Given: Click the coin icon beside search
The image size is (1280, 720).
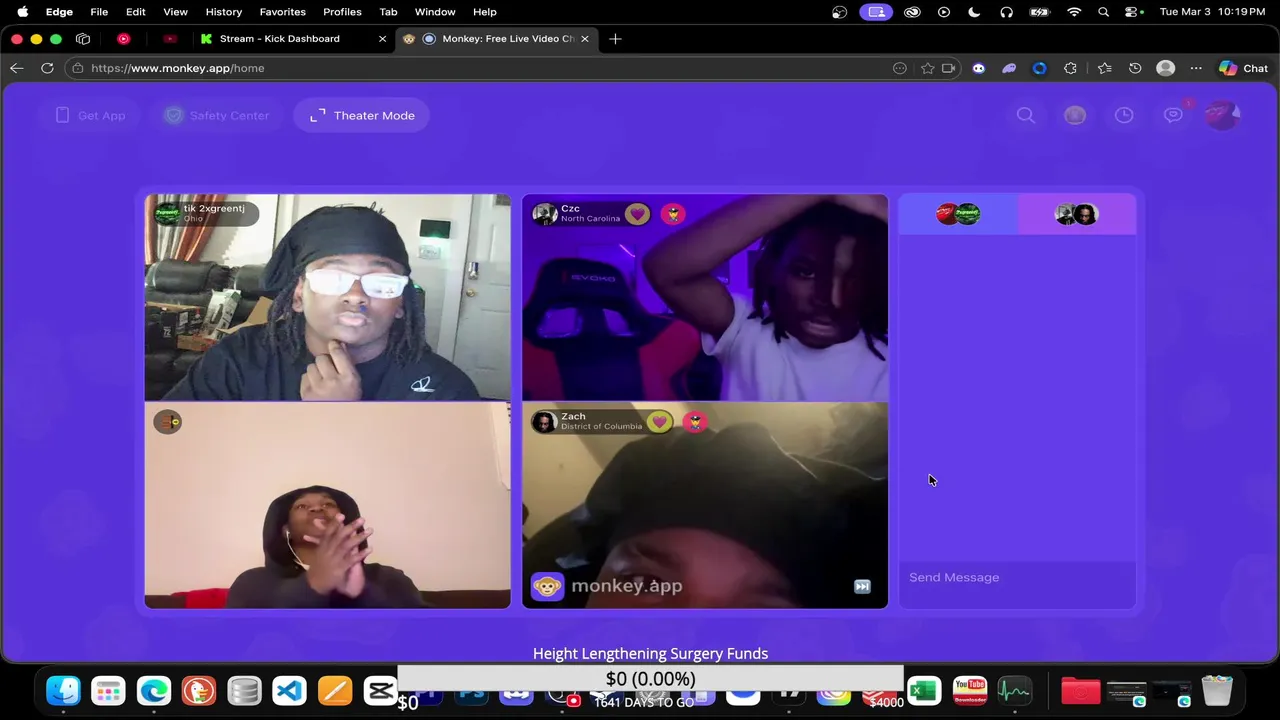Looking at the screenshot, I should click(1075, 115).
